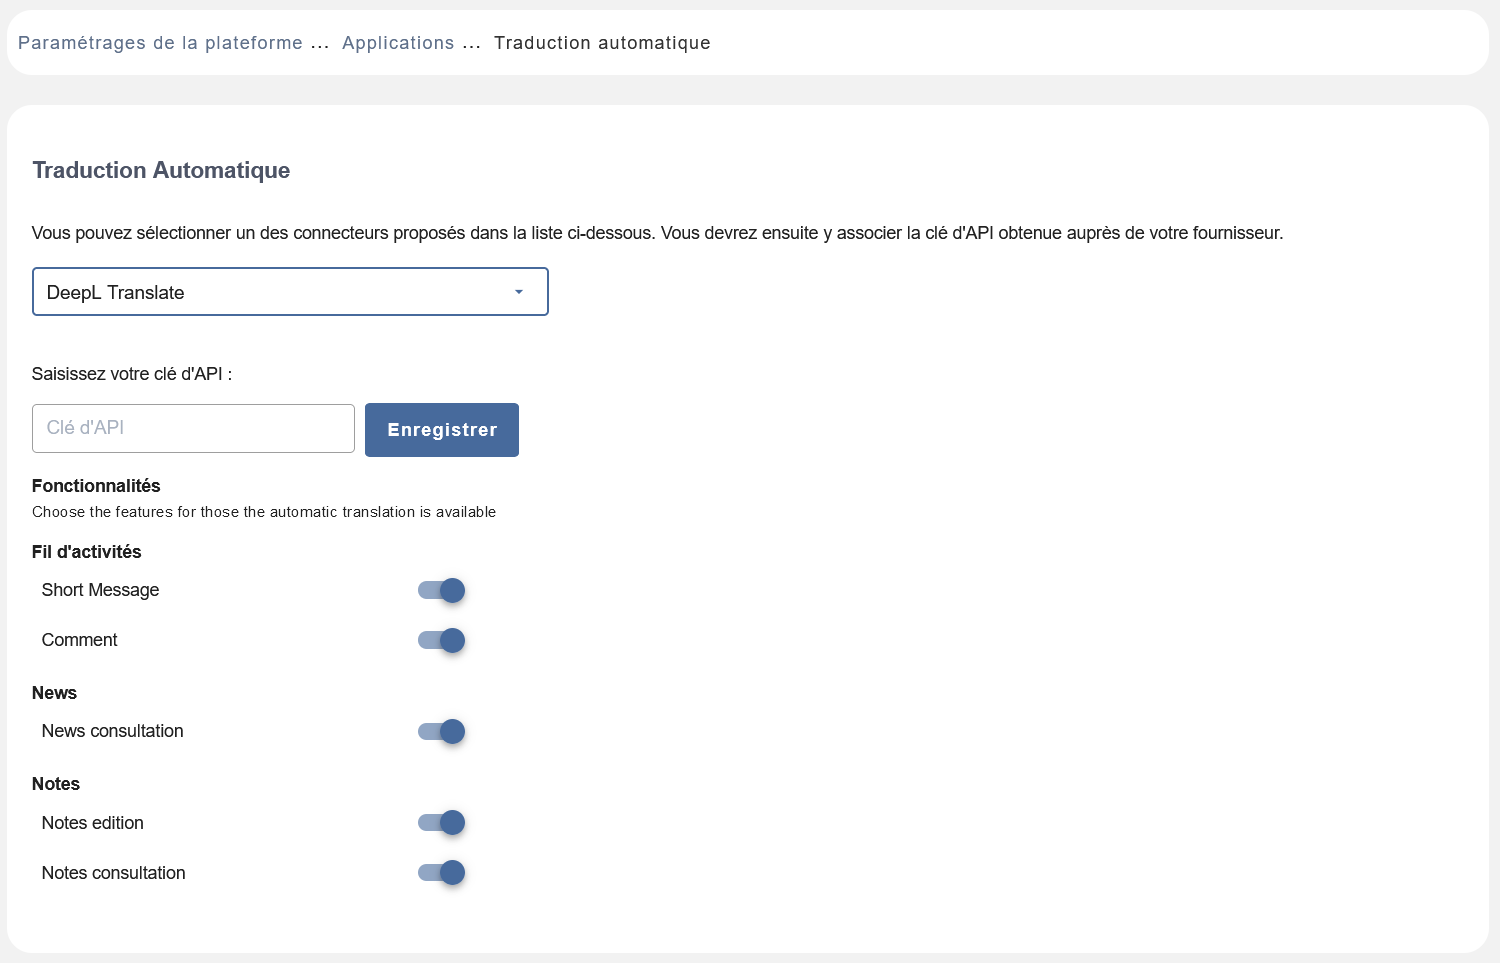Go to the Applications breadcrumb link
The image size is (1500, 965).
click(398, 43)
